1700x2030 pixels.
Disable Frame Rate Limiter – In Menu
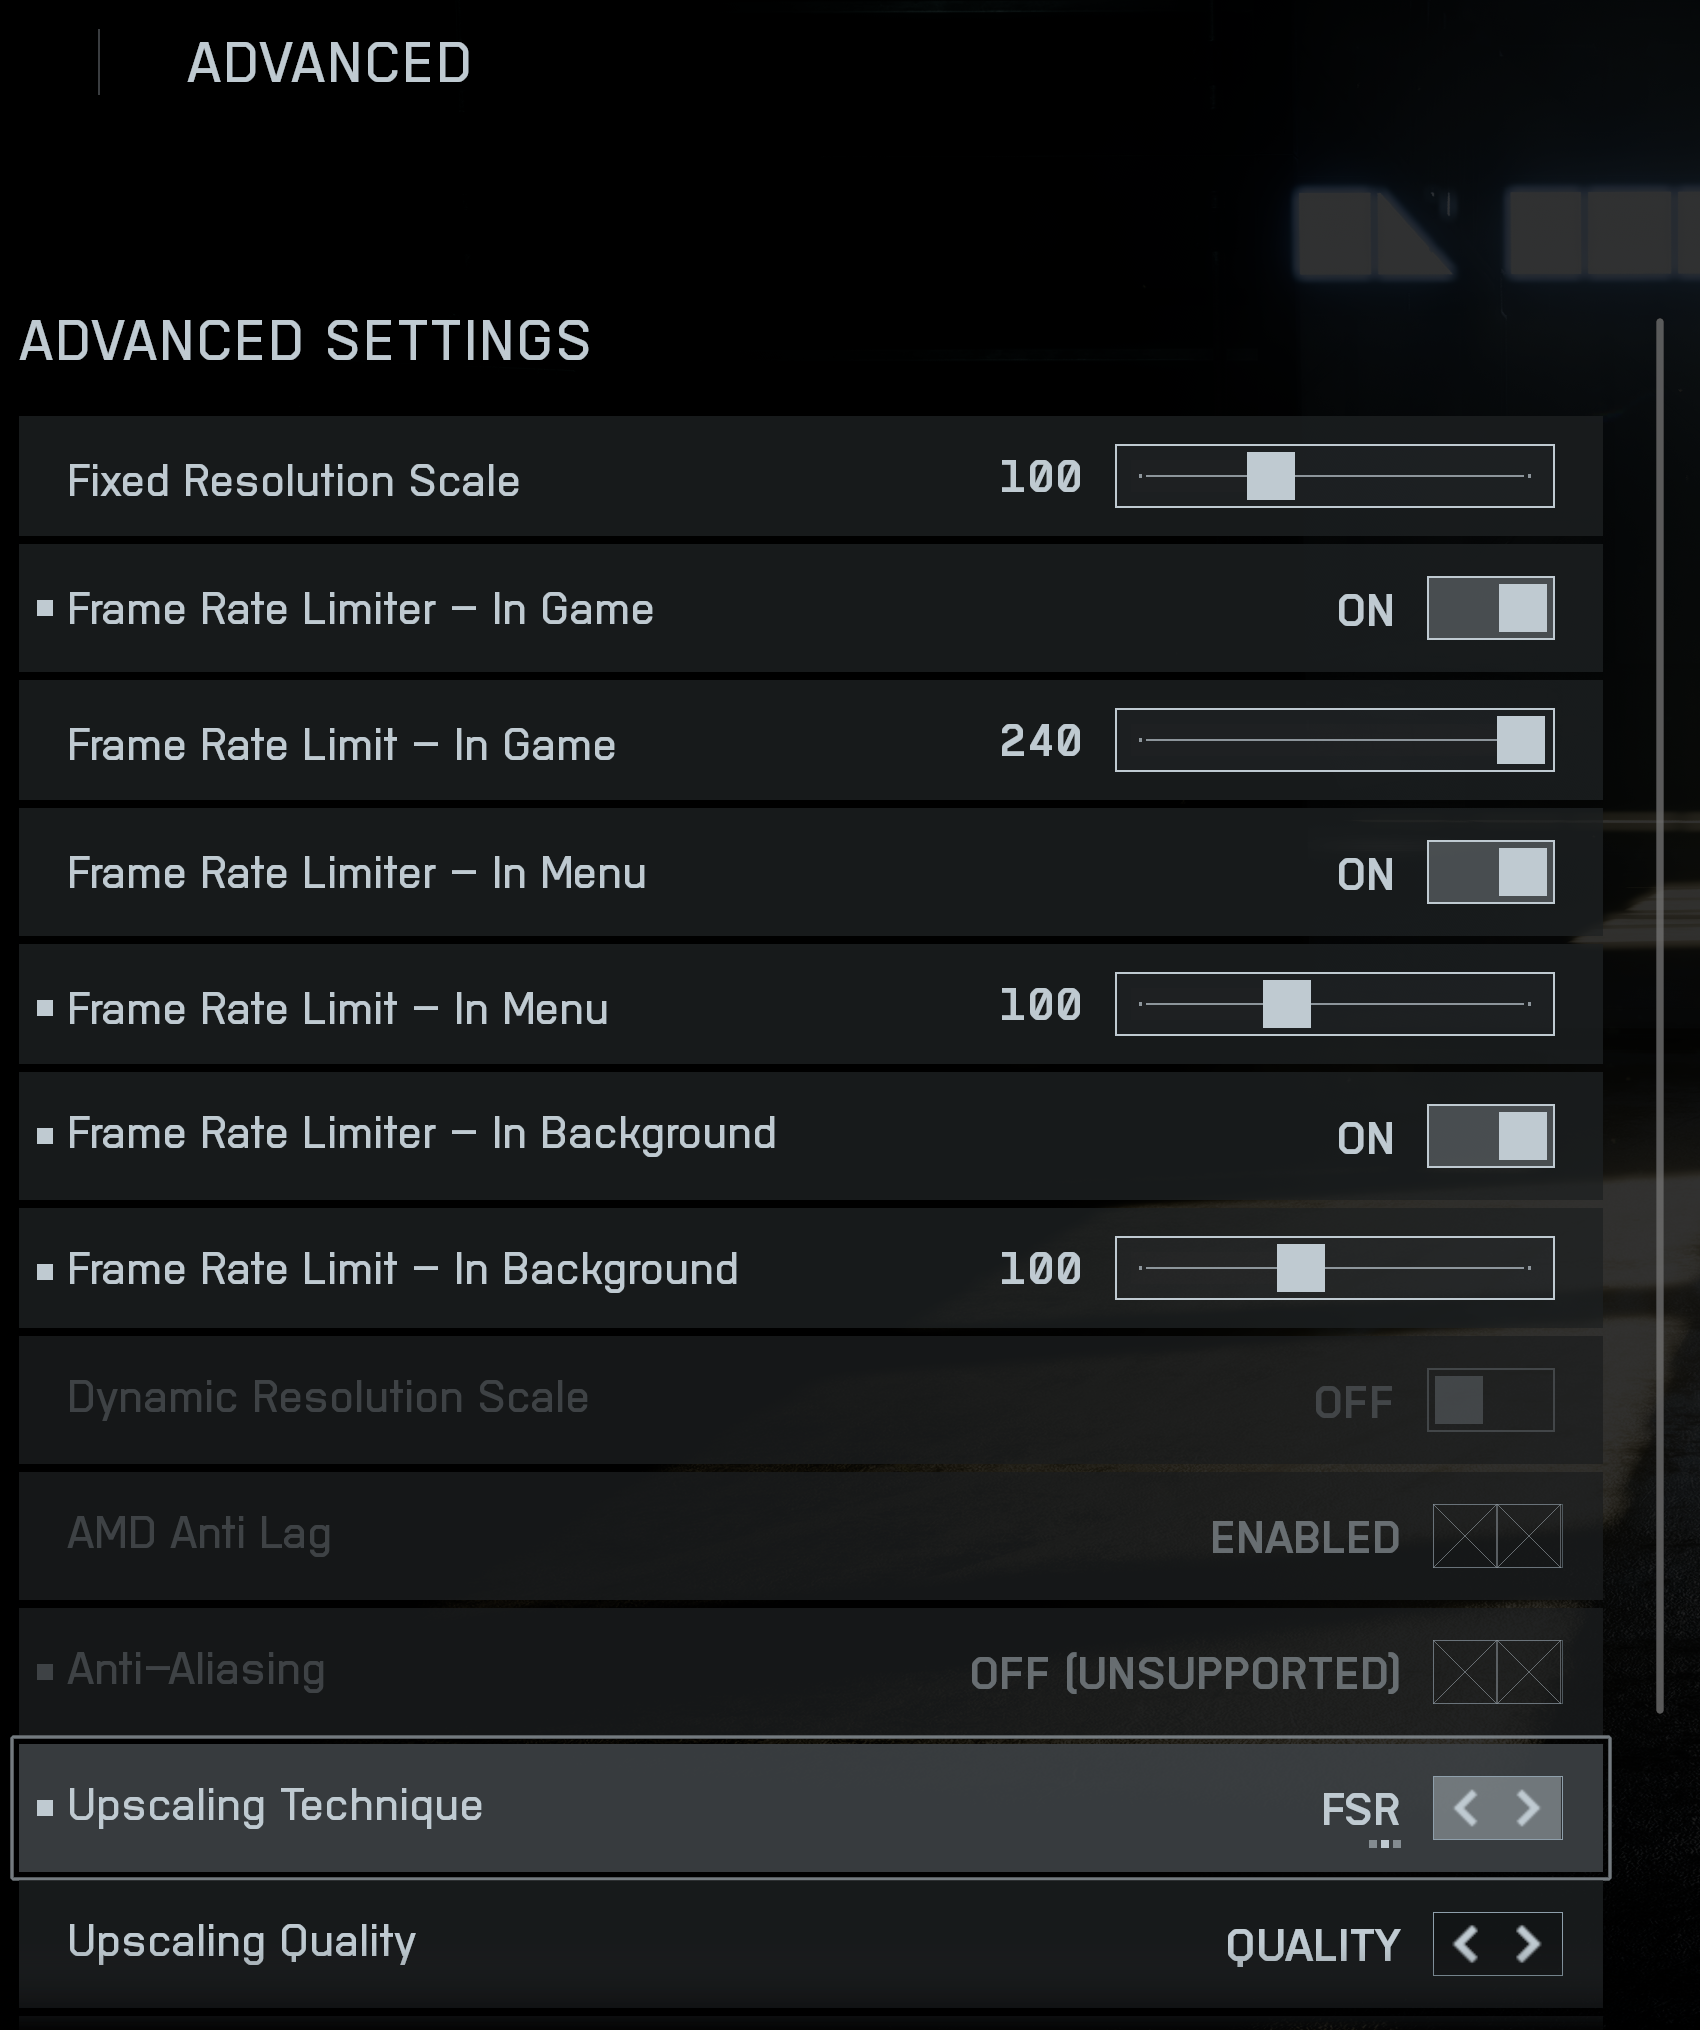(x=1490, y=872)
